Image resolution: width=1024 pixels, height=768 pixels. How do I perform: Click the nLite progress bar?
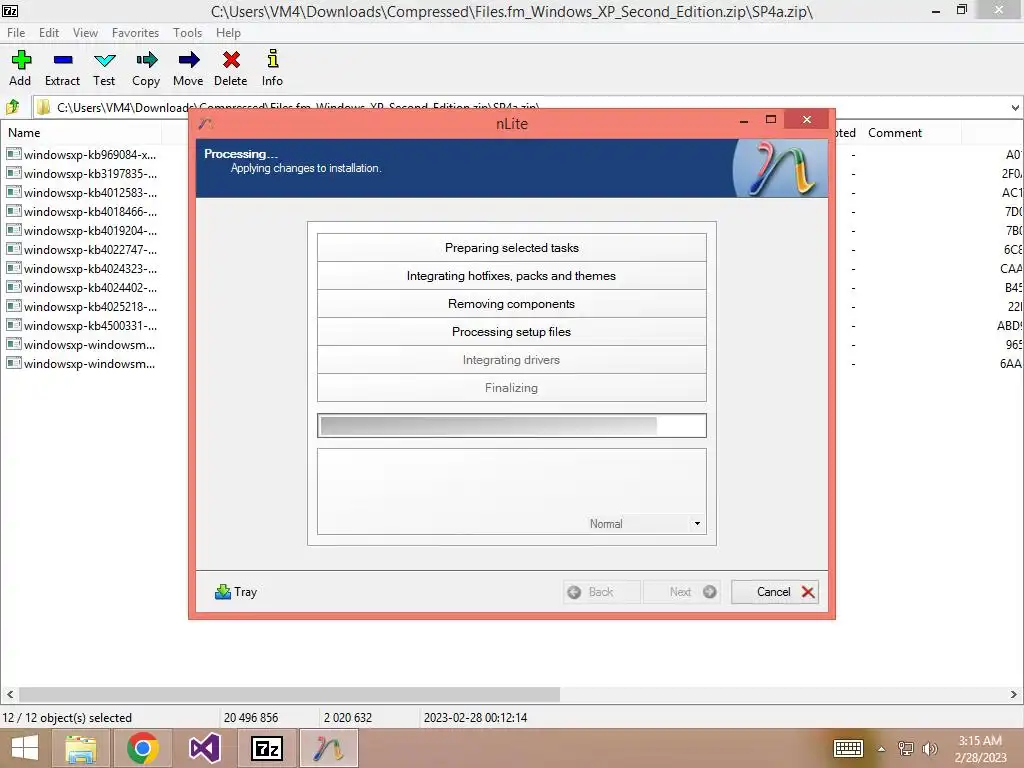click(x=512, y=426)
